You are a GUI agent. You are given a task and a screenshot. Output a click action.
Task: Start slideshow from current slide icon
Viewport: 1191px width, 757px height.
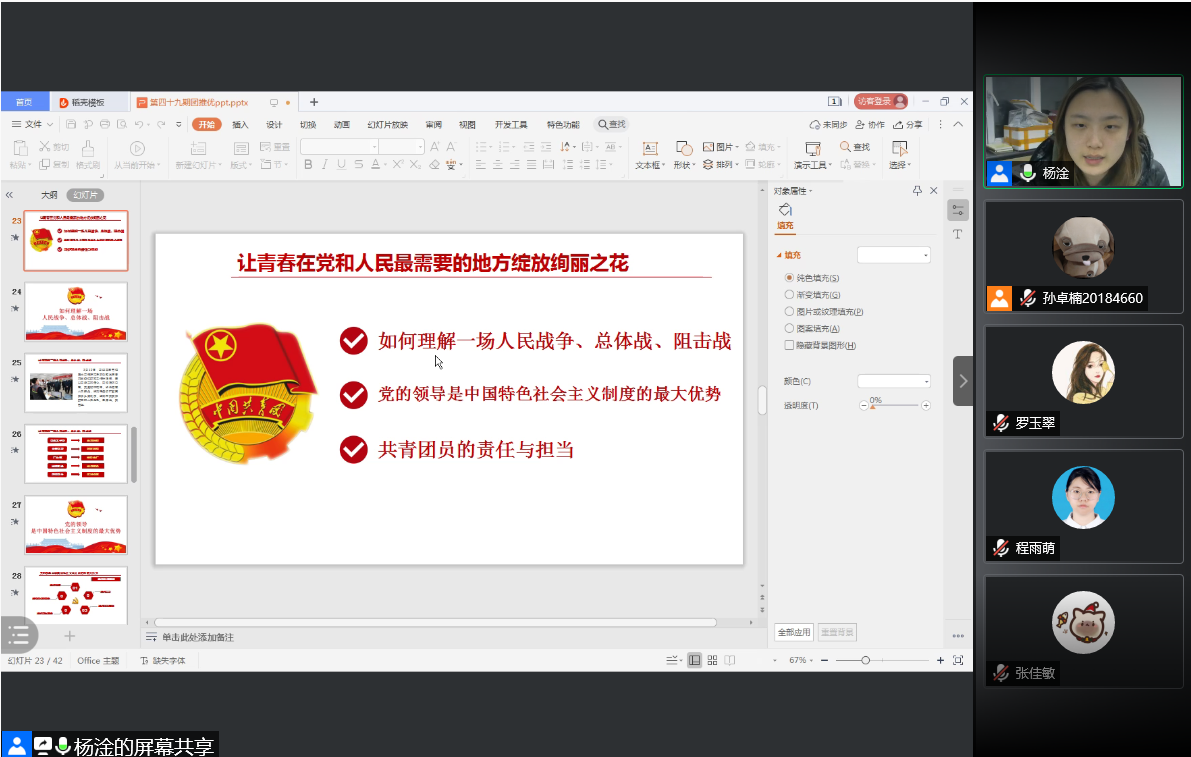pyautogui.click(x=138, y=148)
